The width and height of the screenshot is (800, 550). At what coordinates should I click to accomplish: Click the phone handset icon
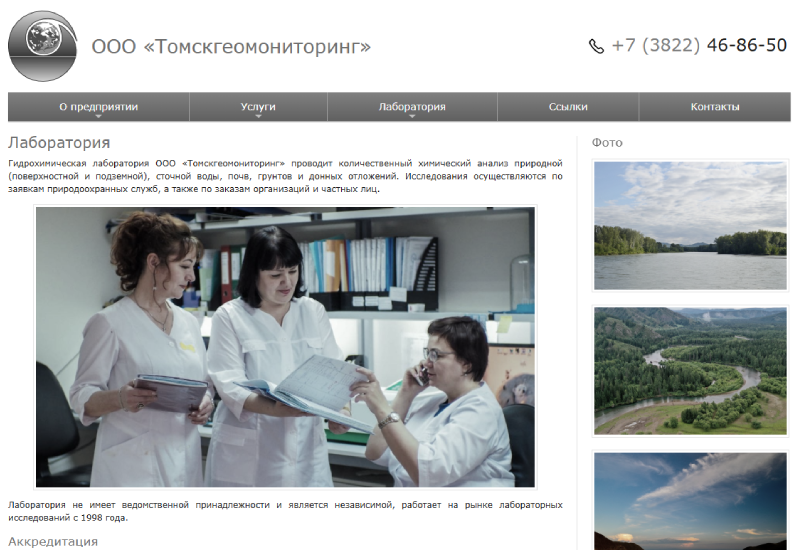click(x=596, y=46)
